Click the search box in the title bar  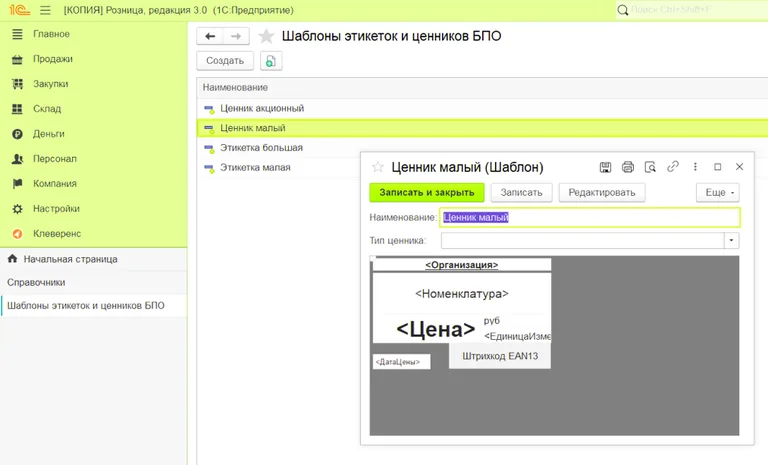[x=692, y=10]
